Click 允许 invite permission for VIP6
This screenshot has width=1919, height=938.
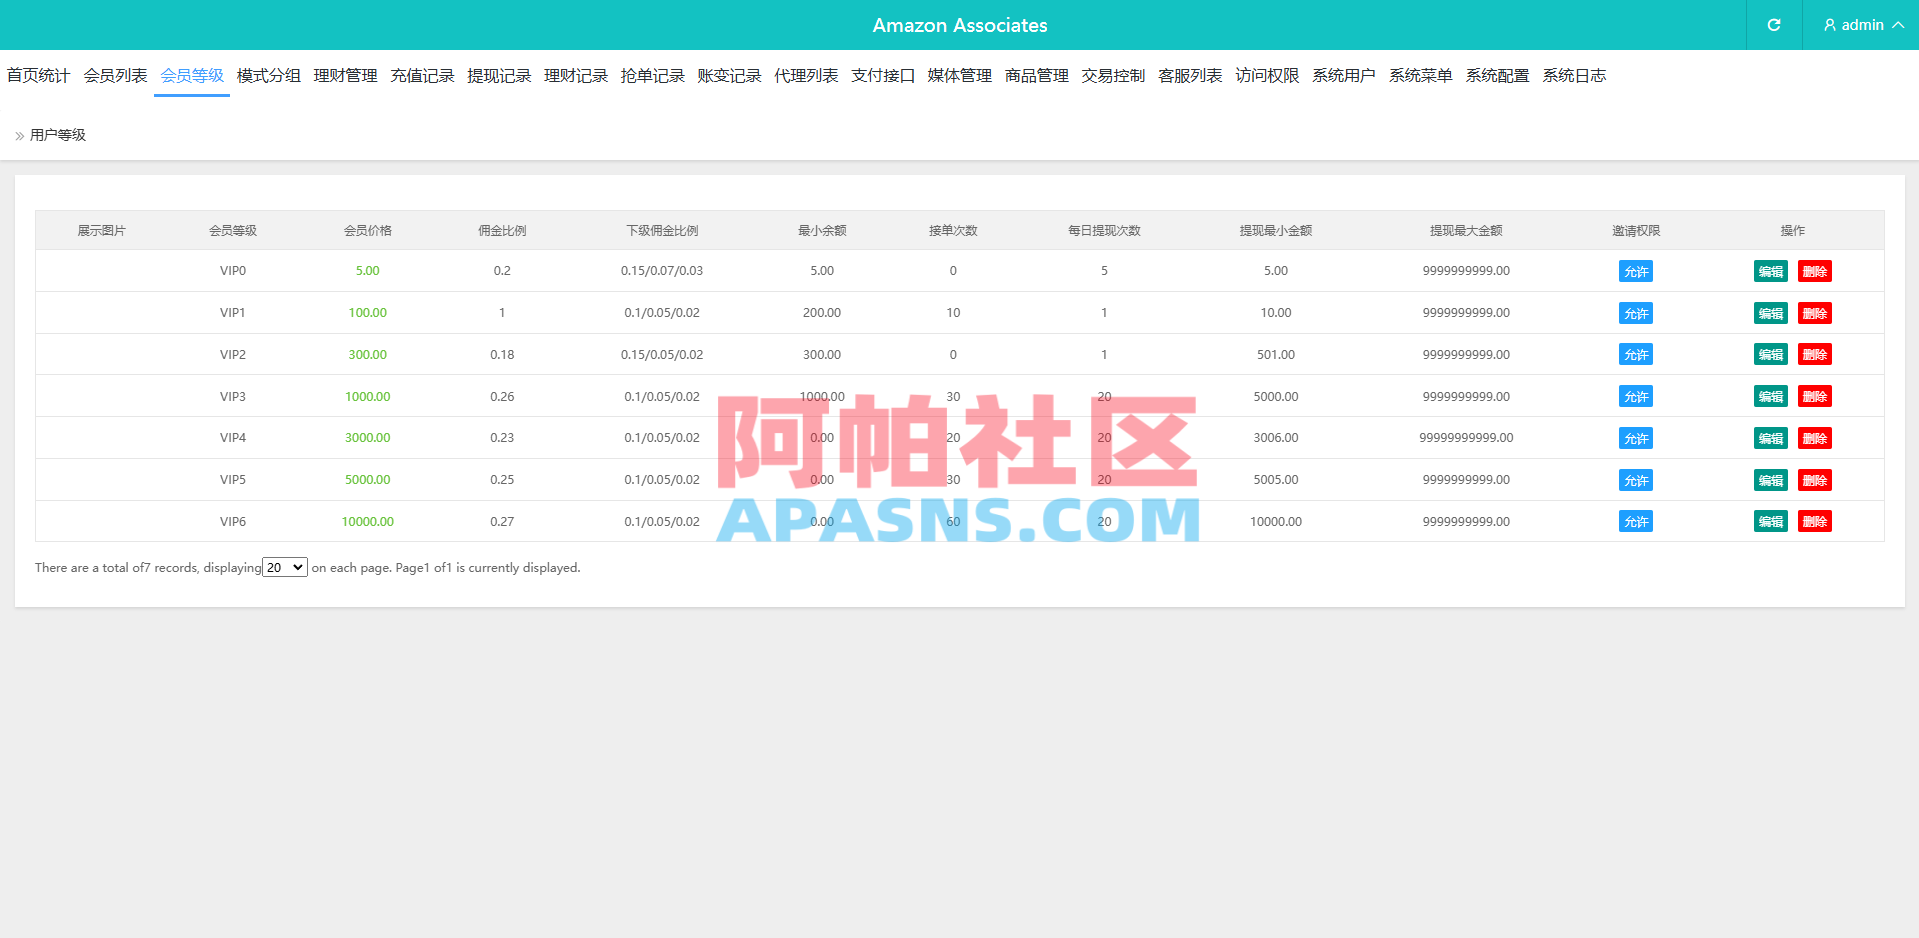1635,521
